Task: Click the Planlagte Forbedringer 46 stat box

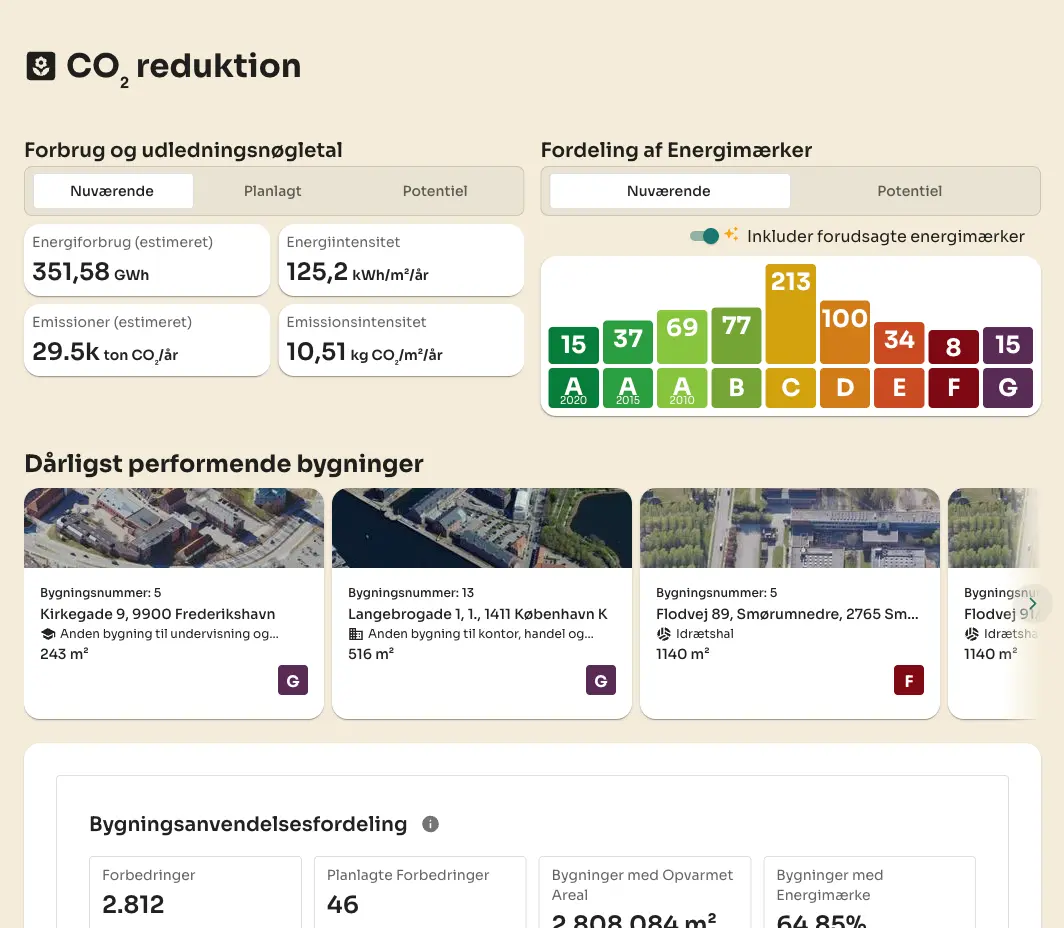Action: pos(420,892)
